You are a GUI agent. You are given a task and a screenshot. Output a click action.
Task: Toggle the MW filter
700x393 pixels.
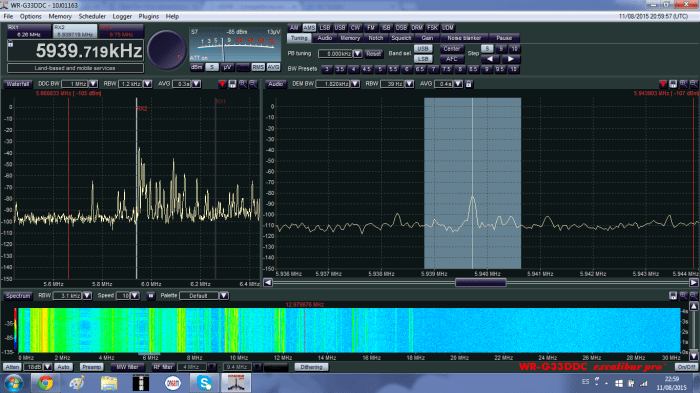tap(128, 367)
